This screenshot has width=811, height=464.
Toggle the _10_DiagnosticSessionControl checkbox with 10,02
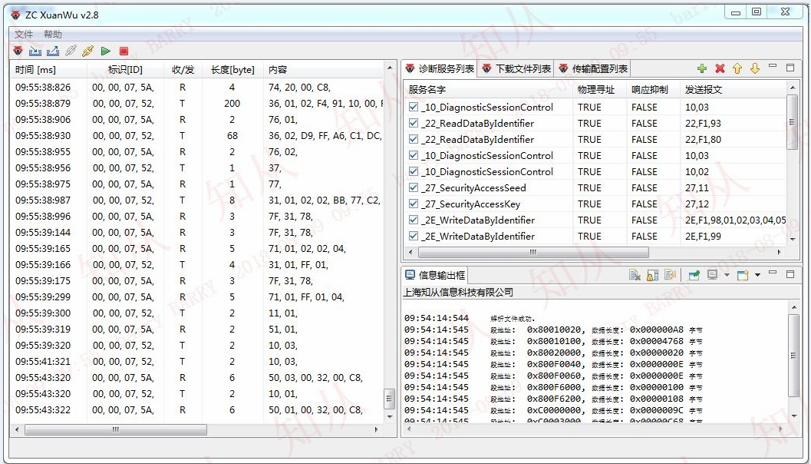point(413,171)
